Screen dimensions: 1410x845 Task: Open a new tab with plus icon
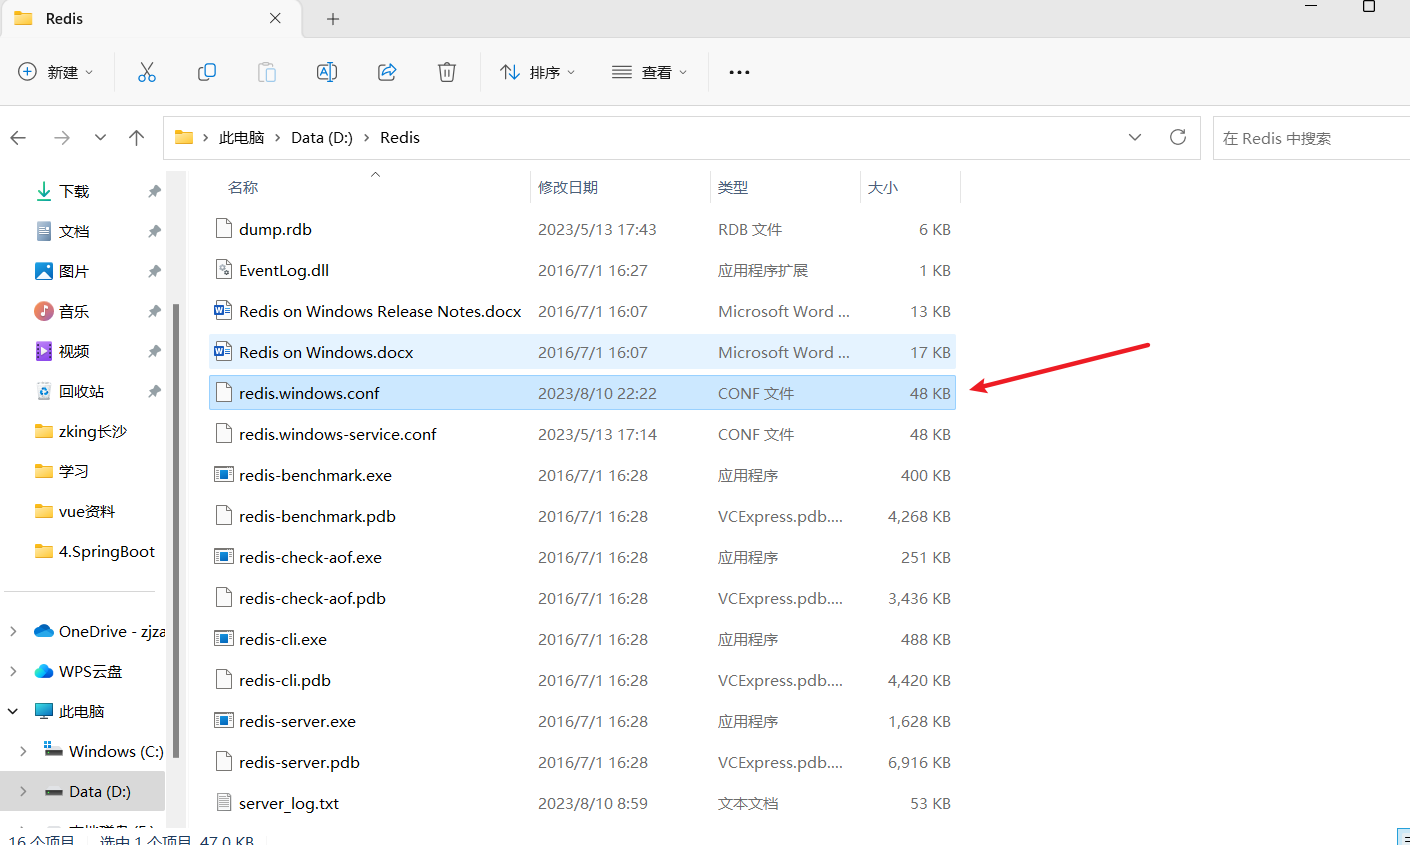[333, 19]
